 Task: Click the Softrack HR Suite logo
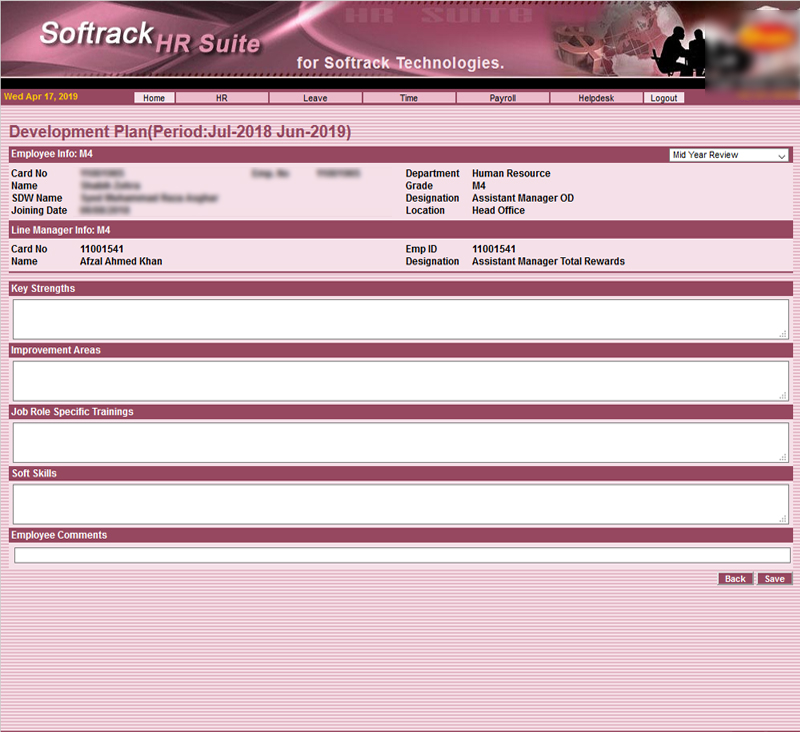150,38
